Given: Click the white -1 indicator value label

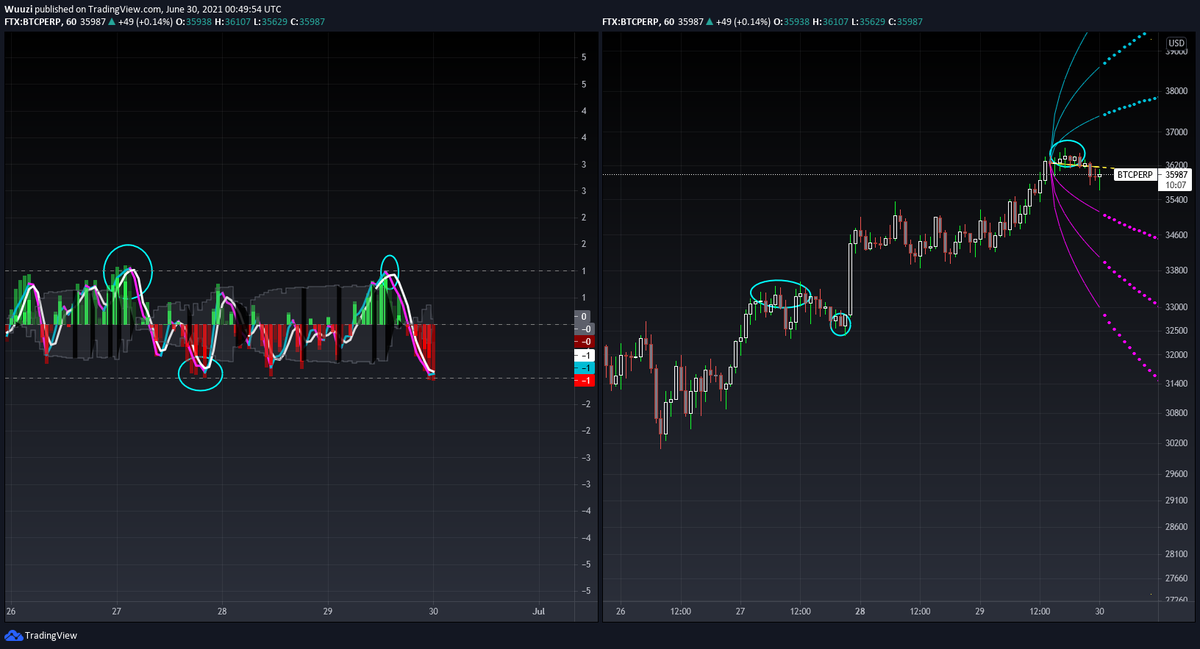Looking at the screenshot, I should pyautogui.click(x=585, y=355).
